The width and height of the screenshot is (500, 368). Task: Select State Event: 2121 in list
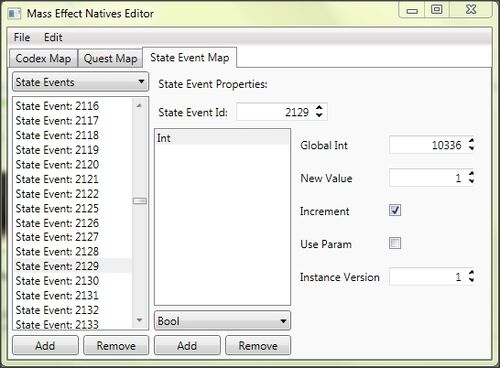73,179
